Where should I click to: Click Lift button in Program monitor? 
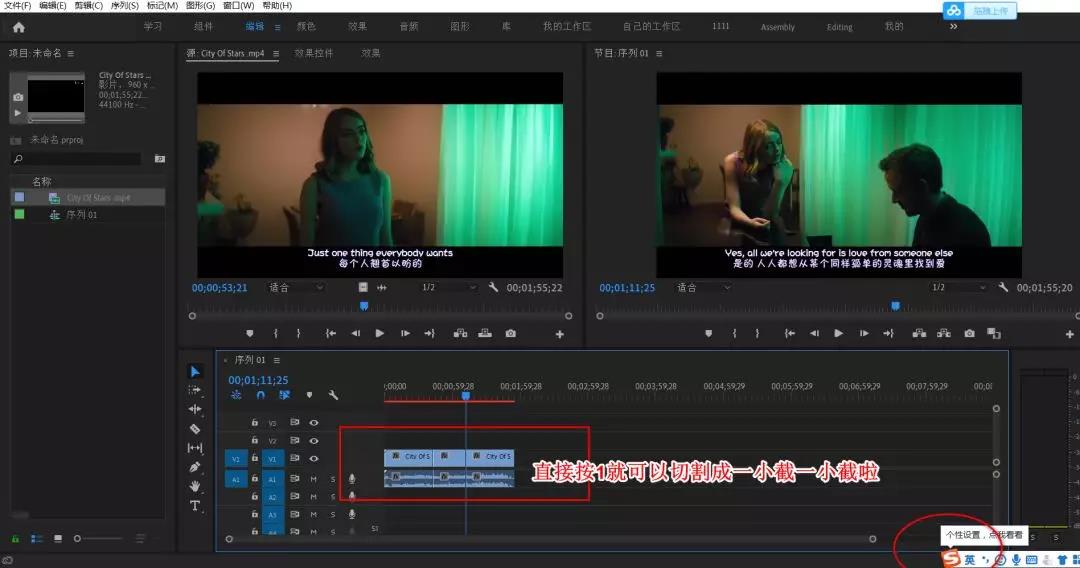[x=919, y=333]
